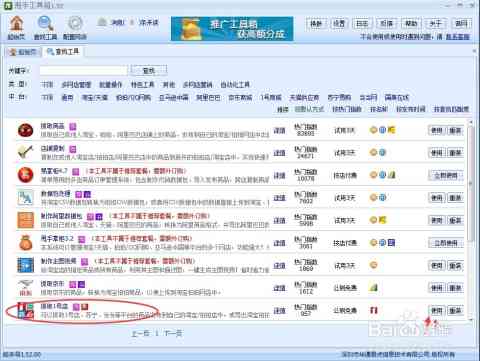Click 重装 button in the 1612 row
Screen dimensions: 480x361
[455, 288]
